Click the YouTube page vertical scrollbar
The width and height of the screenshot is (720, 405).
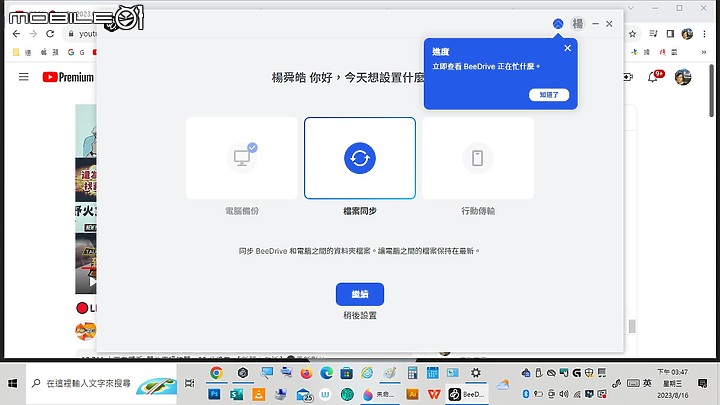click(712, 90)
